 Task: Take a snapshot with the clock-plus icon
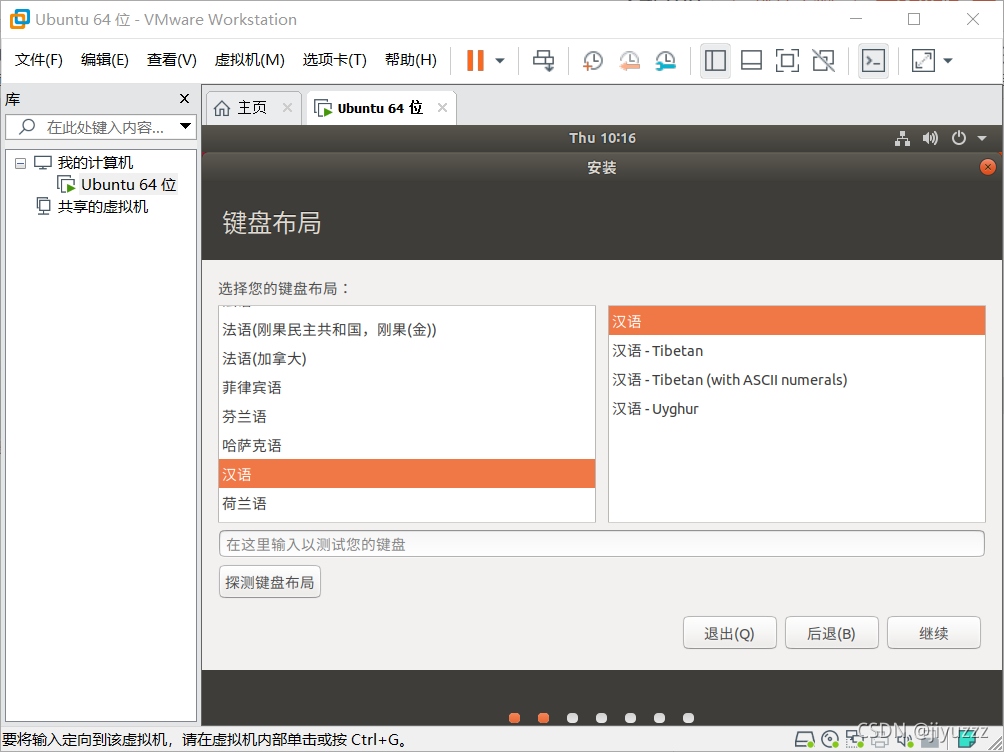tap(593, 61)
